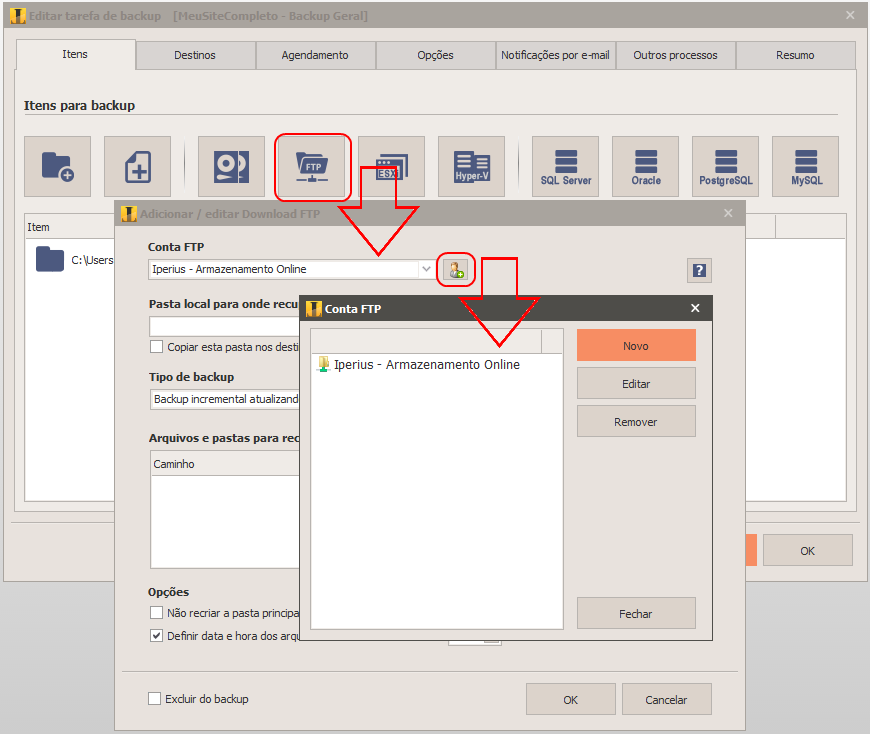Add a PostgreSQL database backup
Viewport: 870px width, 734px height.
(725, 166)
